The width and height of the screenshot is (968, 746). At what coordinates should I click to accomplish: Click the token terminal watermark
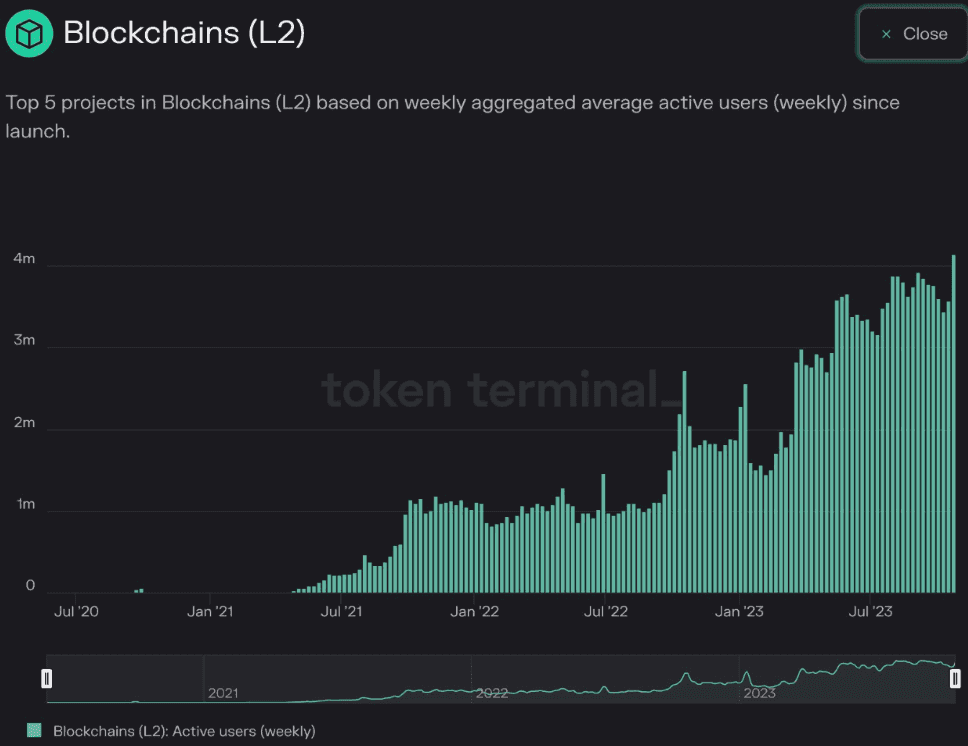point(502,389)
